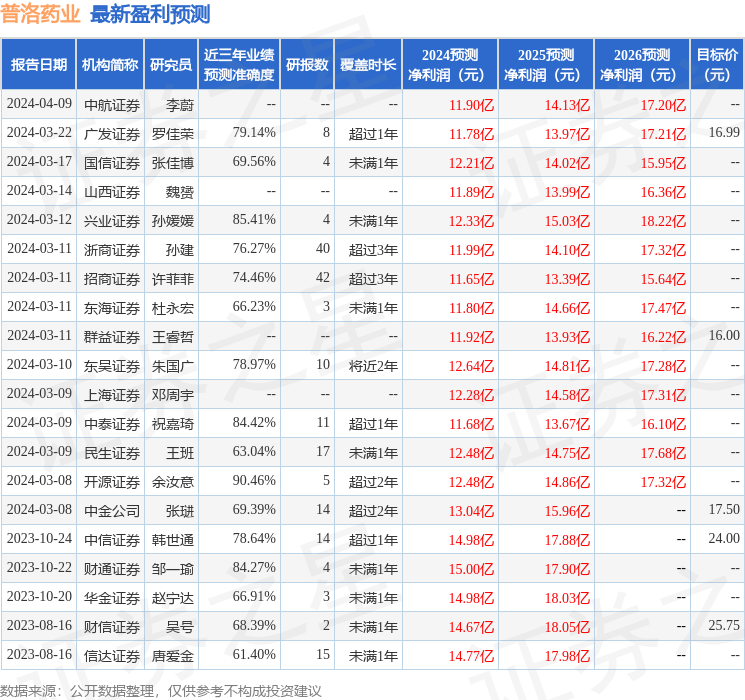Click the 普洛药业 title text
The image size is (745, 700).
(x=40, y=14)
